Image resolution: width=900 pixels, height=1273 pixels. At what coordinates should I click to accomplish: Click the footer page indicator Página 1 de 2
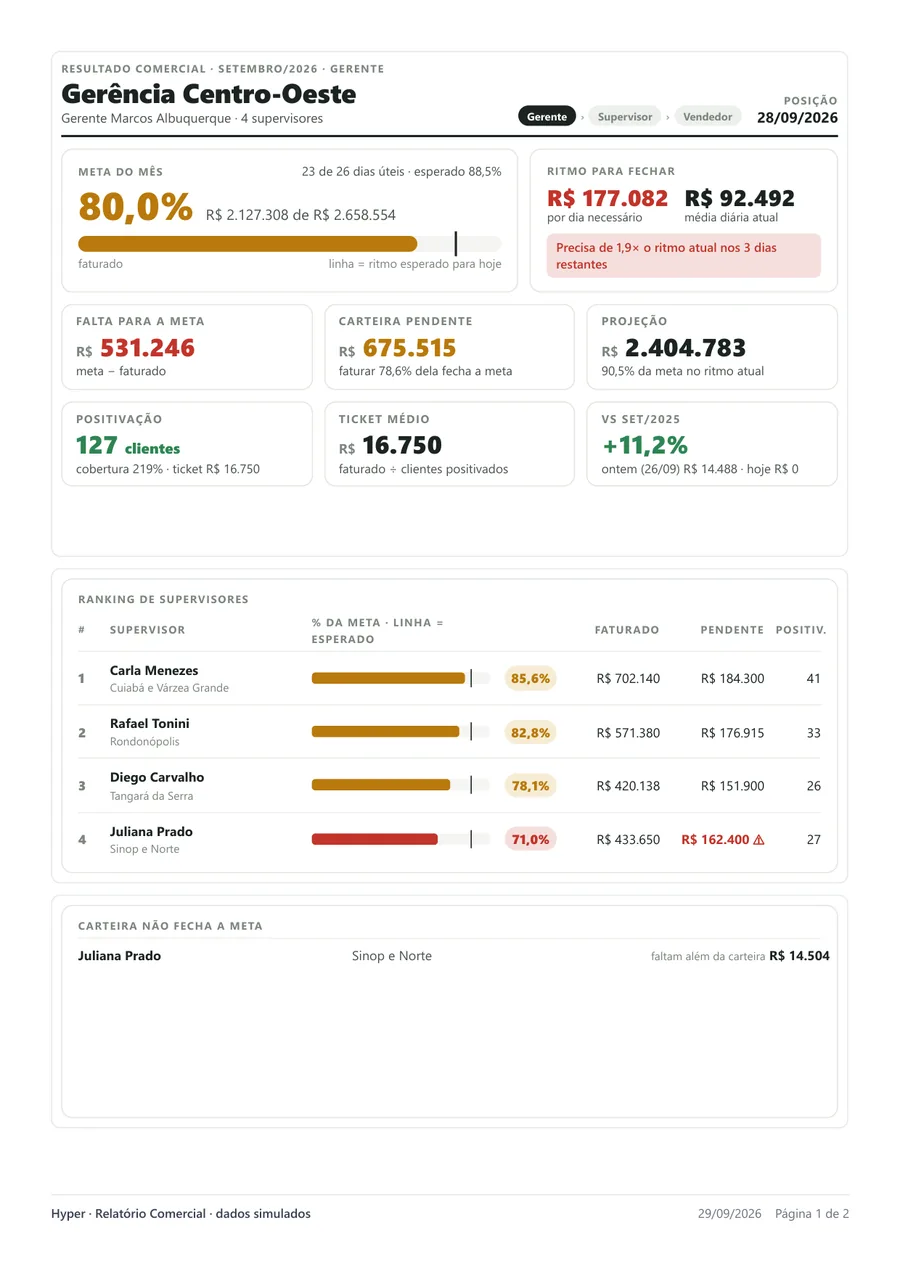pyautogui.click(x=812, y=1214)
